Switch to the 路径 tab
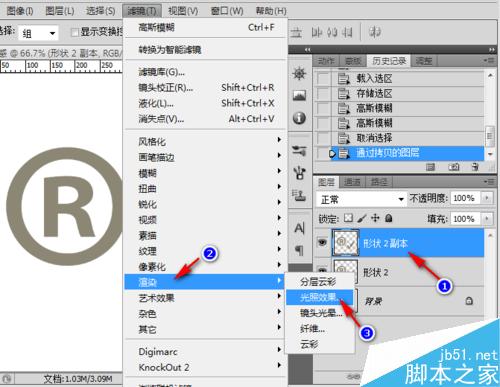The image size is (500, 387). tap(379, 182)
